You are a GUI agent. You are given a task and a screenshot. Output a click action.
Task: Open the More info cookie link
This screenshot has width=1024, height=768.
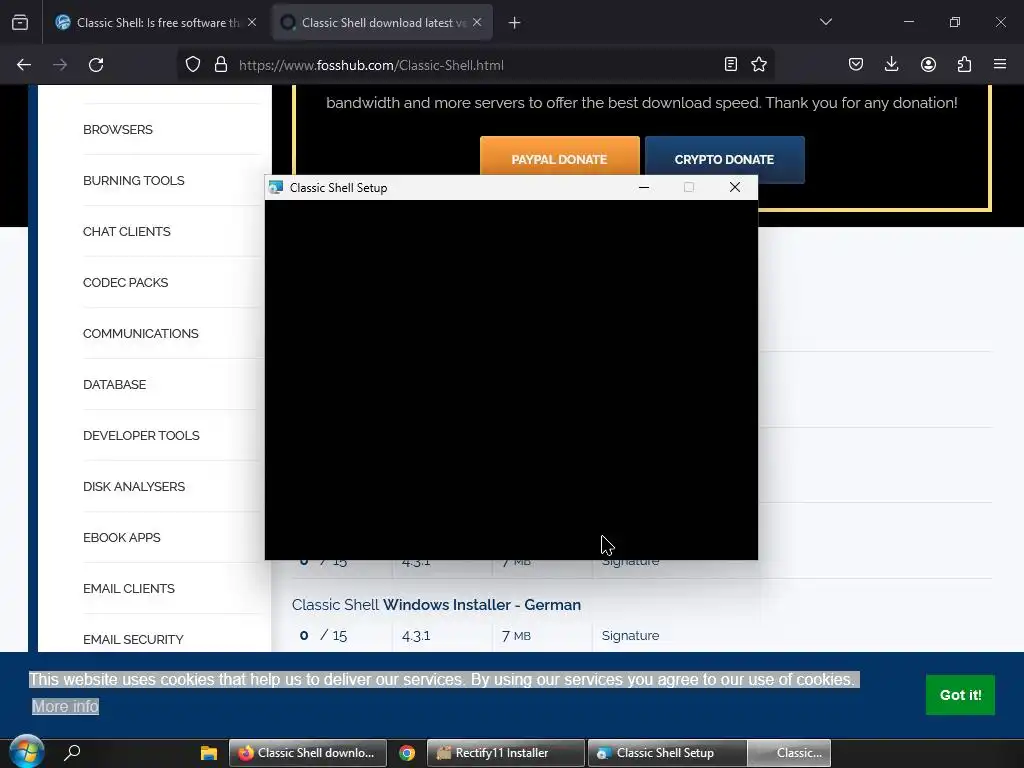point(65,706)
